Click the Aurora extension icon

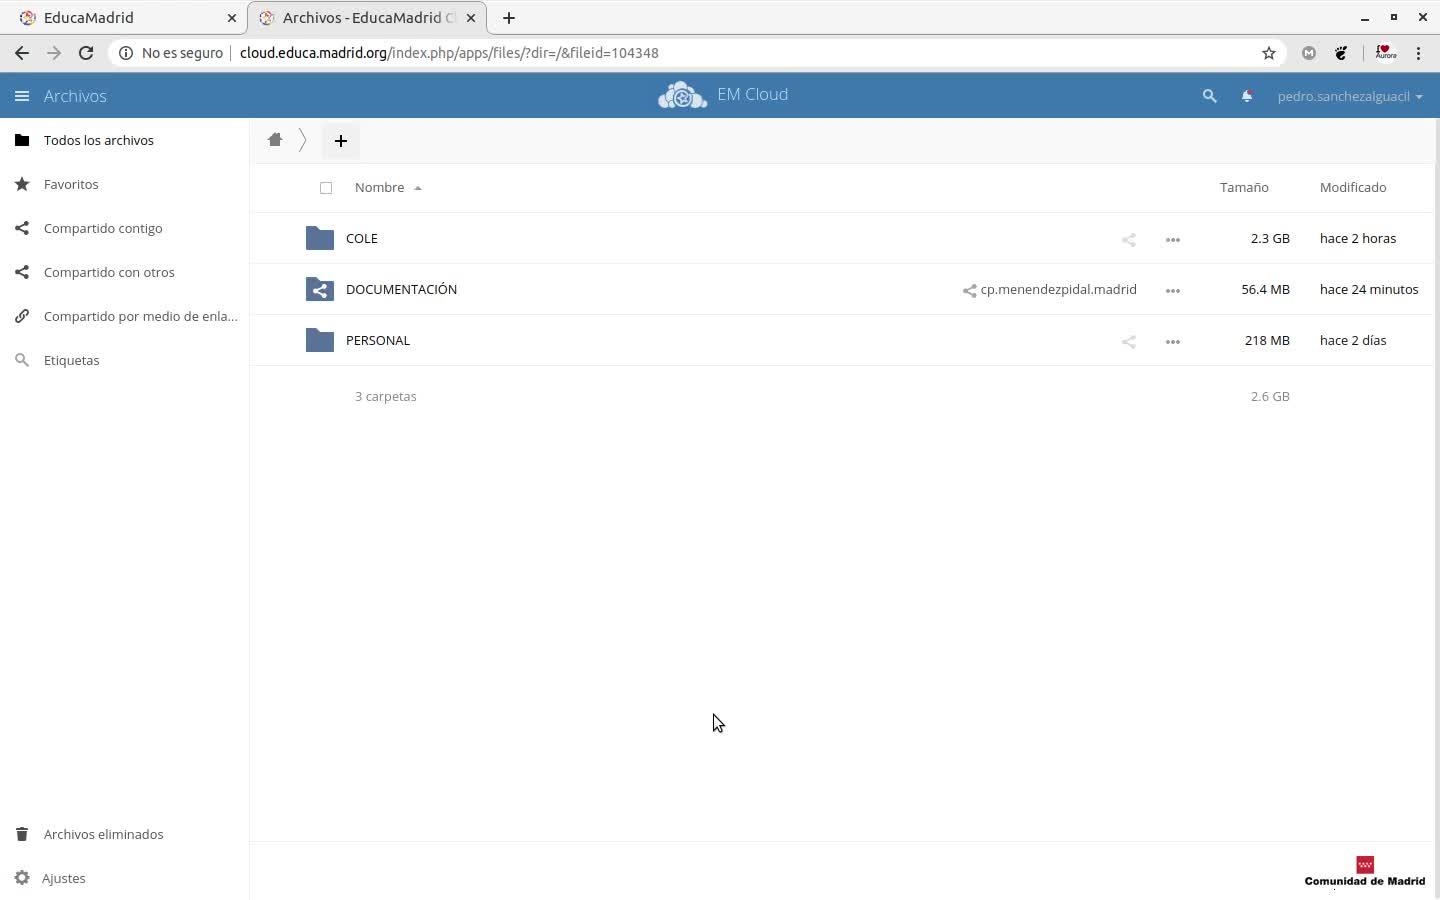tap(1385, 53)
